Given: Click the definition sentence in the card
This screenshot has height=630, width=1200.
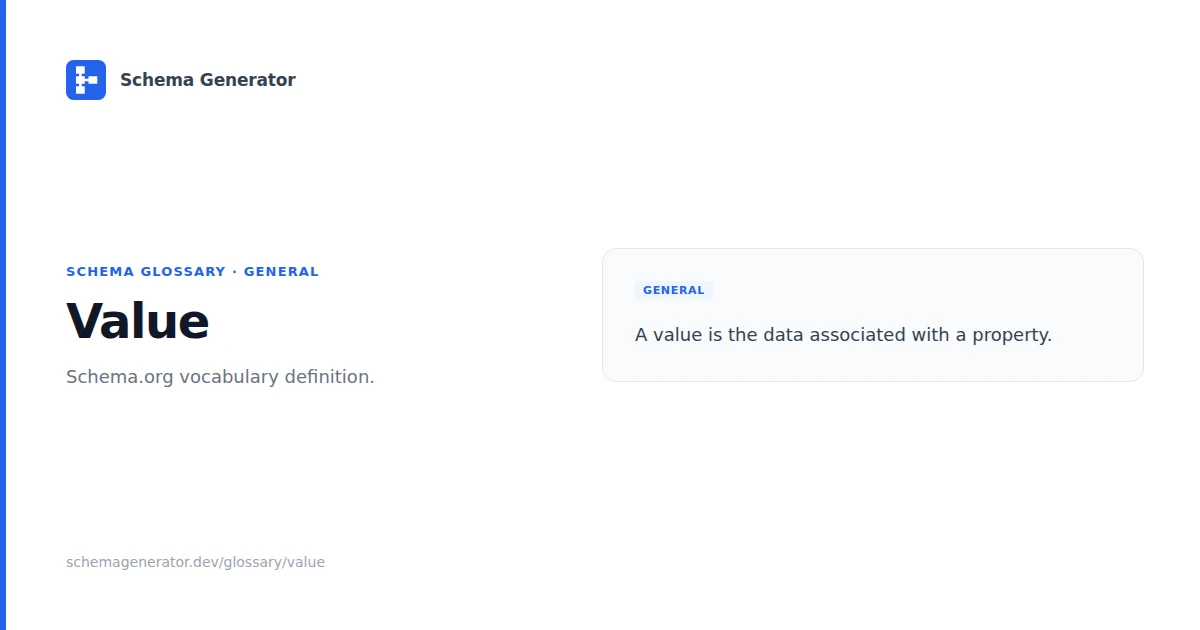Looking at the screenshot, I should tap(843, 335).
